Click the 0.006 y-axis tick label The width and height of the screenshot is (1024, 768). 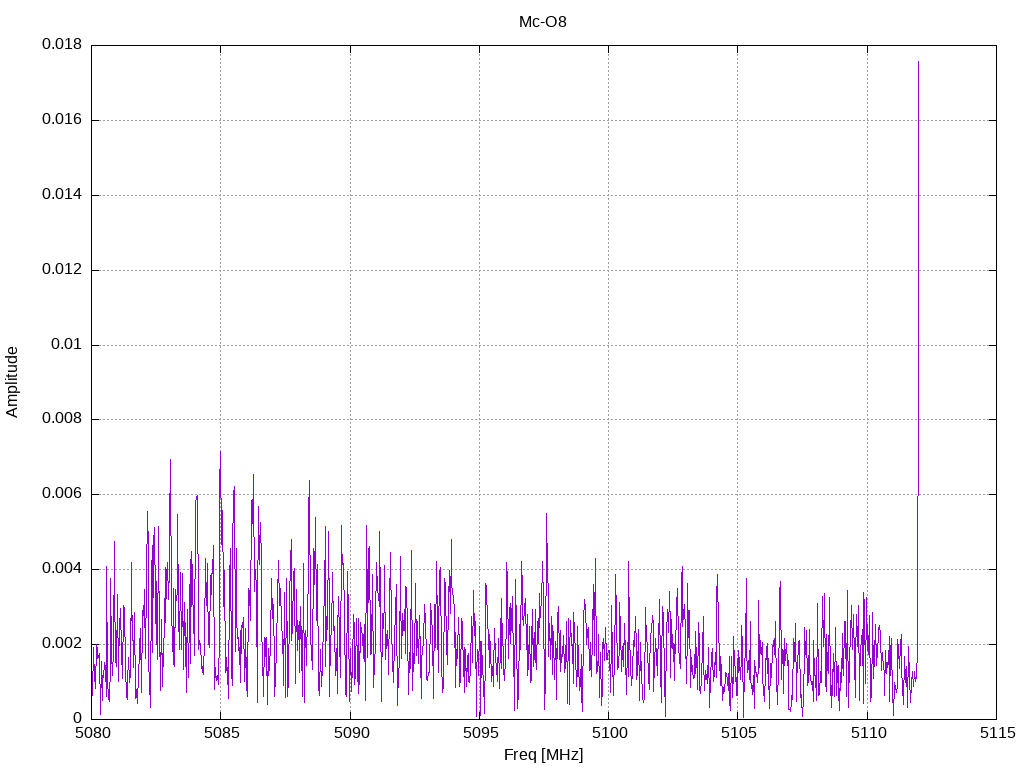click(61, 494)
